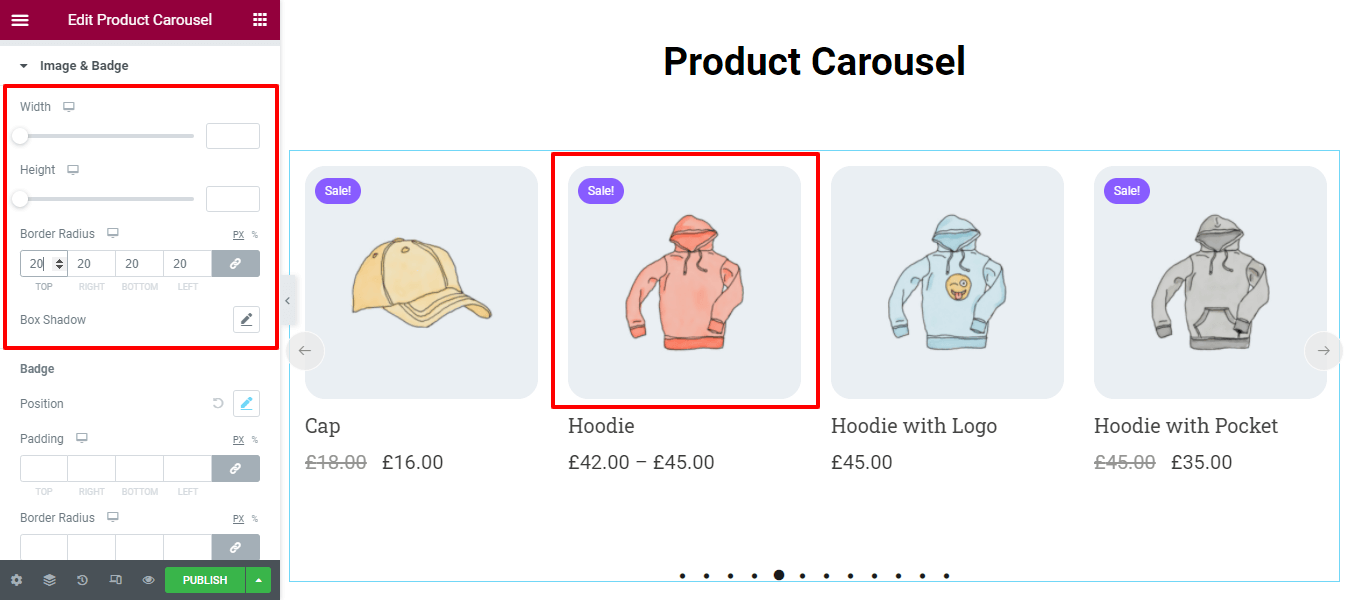
Task: Collapse the Image & Badge section
Action: pos(24,66)
